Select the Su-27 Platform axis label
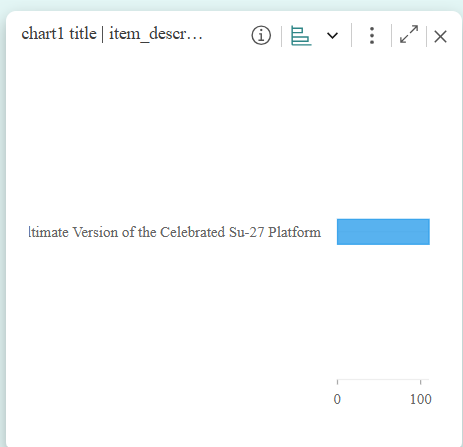This screenshot has height=447, width=463. tap(175, 232)
